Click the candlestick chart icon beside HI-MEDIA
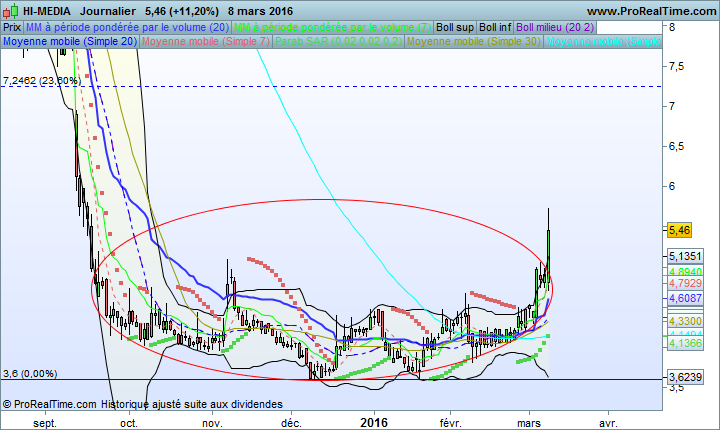 click(x=11, y=11)
